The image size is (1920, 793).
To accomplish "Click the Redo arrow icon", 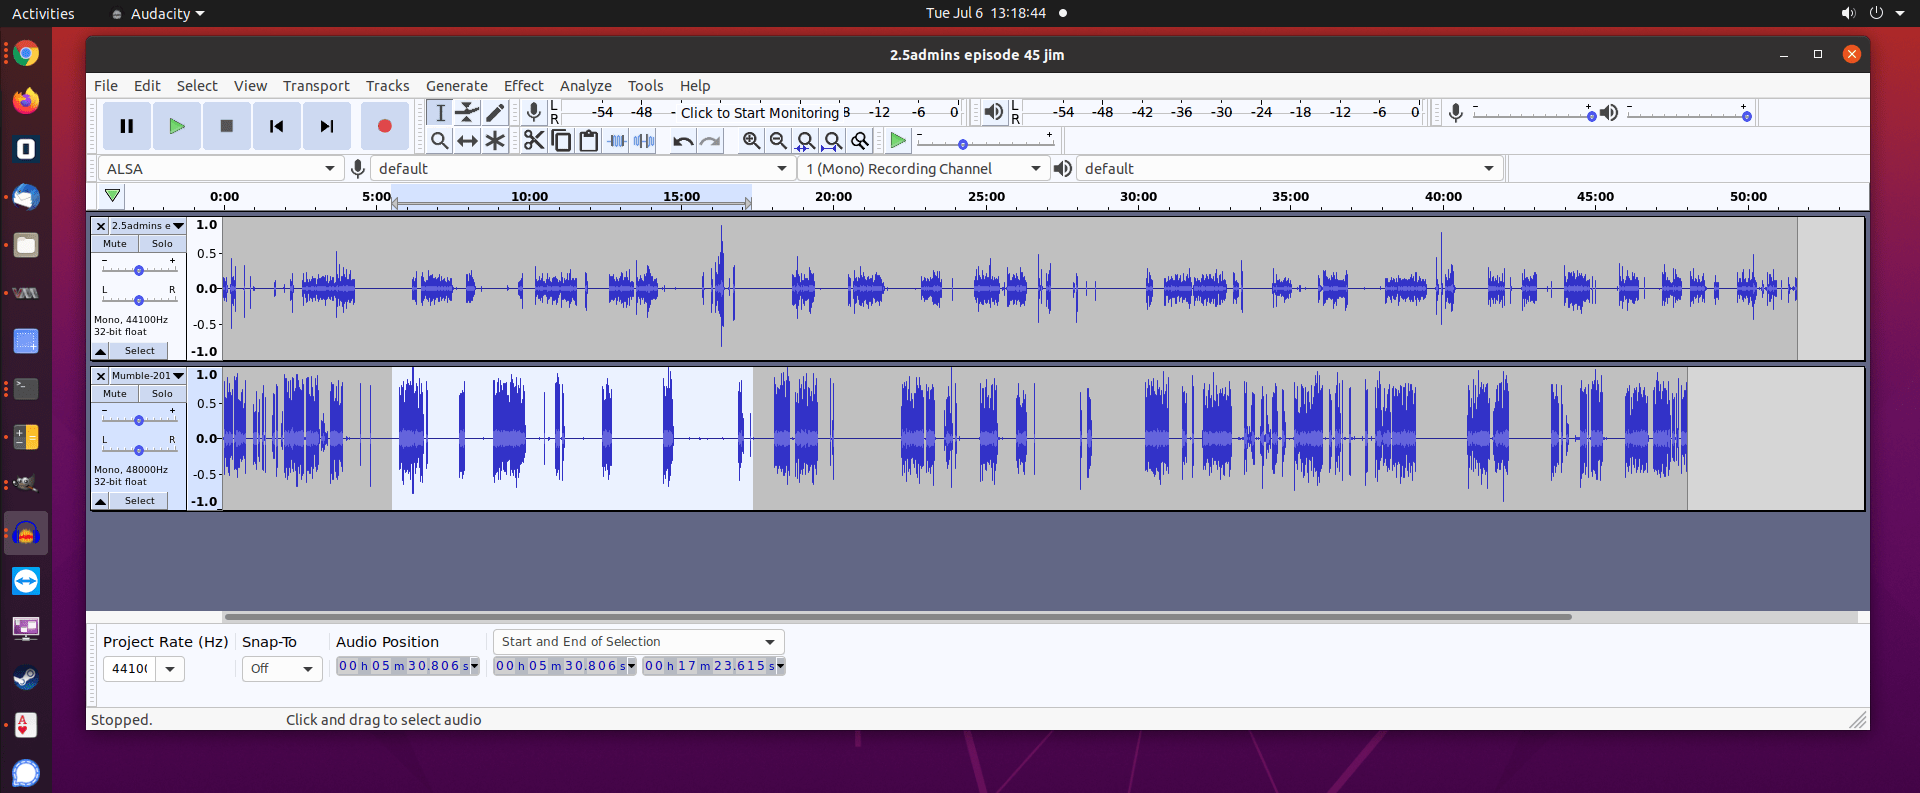I will pos(710,141).
